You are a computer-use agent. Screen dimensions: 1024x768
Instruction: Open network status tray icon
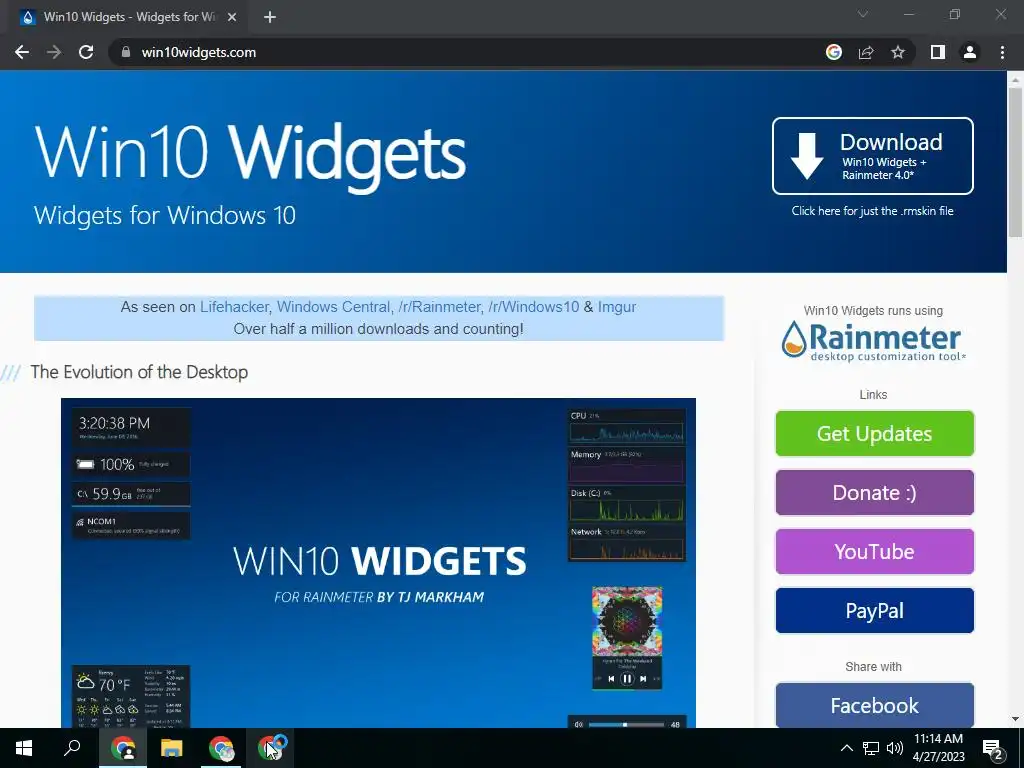point(871,748)
